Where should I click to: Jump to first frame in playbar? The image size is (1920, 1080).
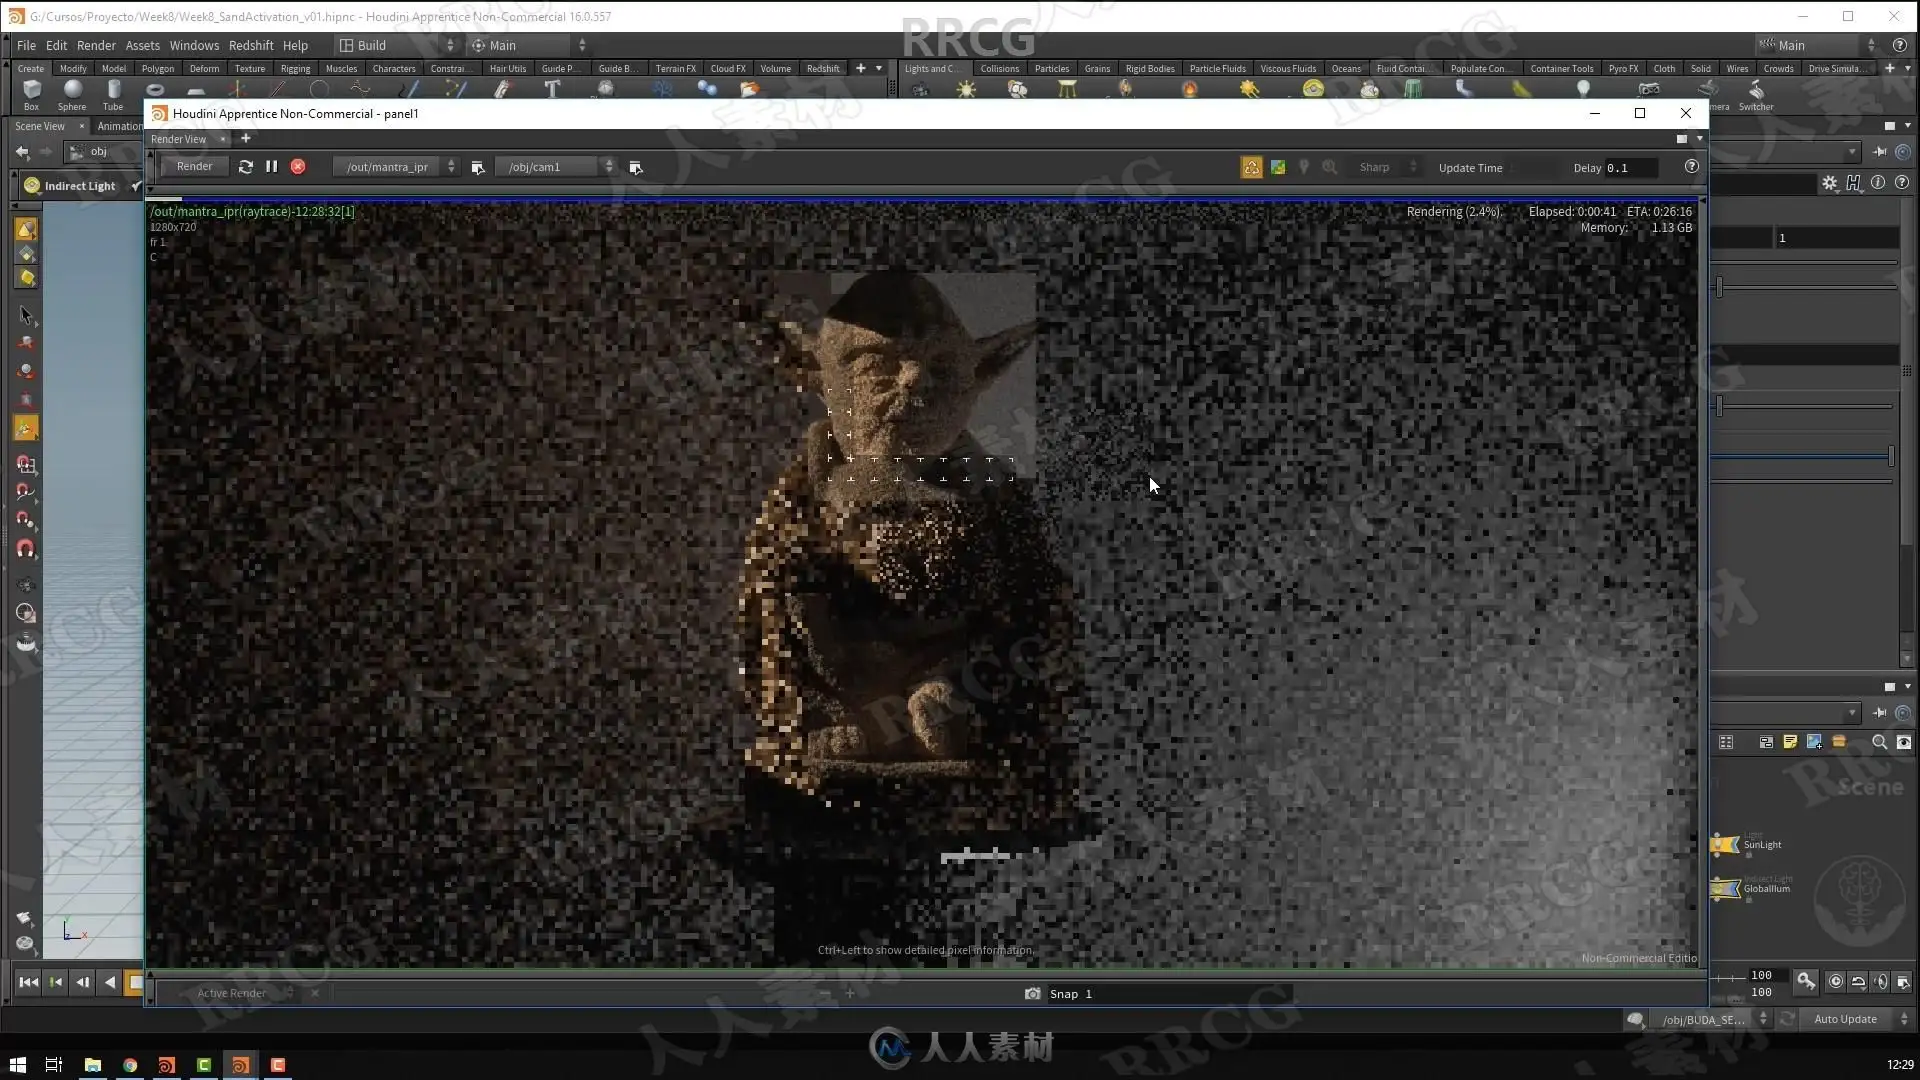pos(28,982)
